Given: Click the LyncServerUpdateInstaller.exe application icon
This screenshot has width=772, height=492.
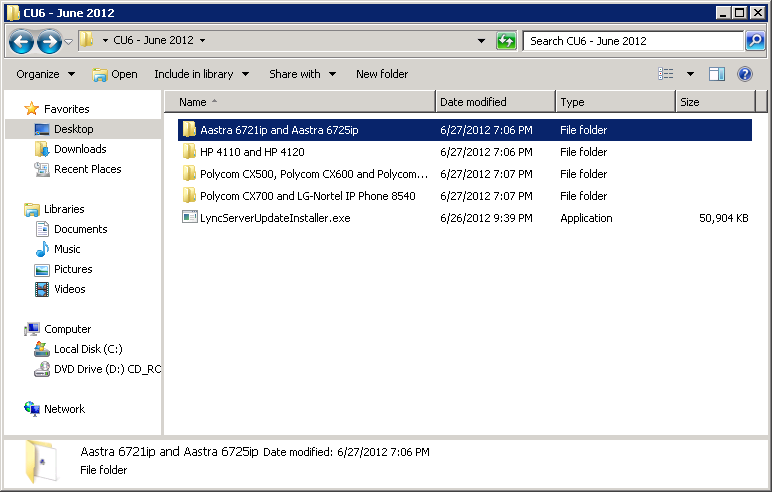Looking at the screenshot, I should (x=189, y=217).
